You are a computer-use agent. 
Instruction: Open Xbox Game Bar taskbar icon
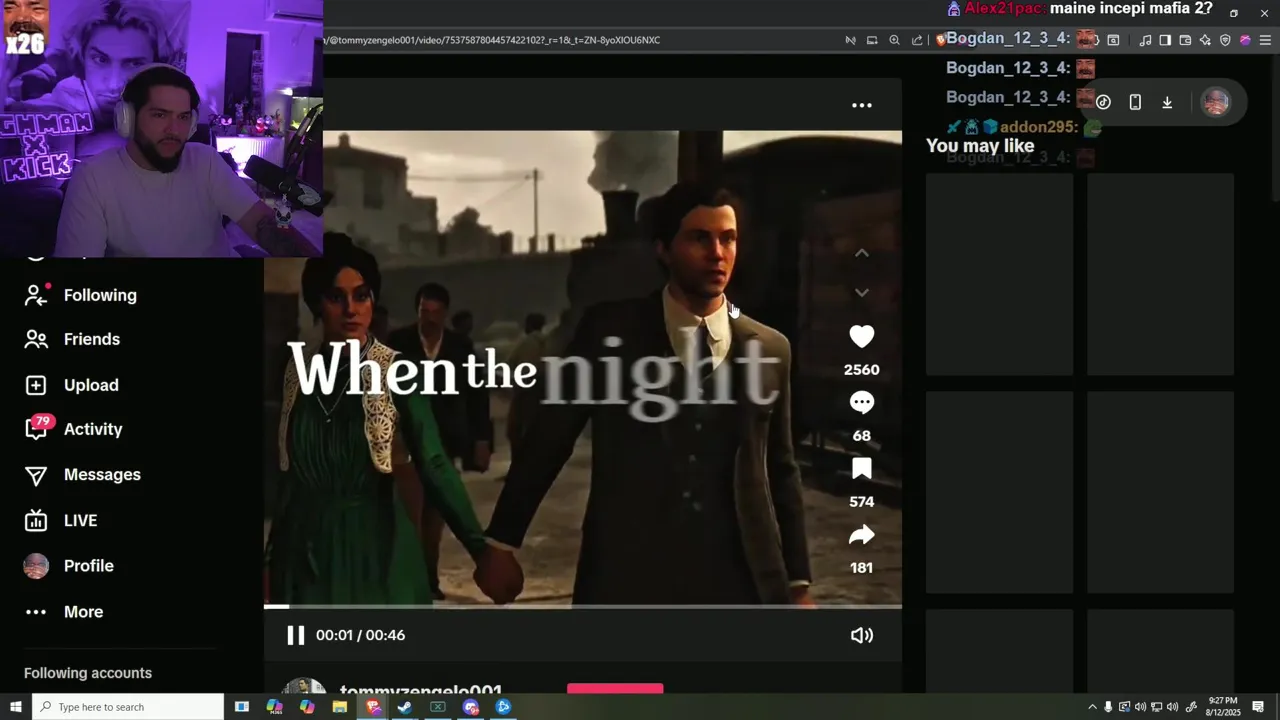click(438, 707)
